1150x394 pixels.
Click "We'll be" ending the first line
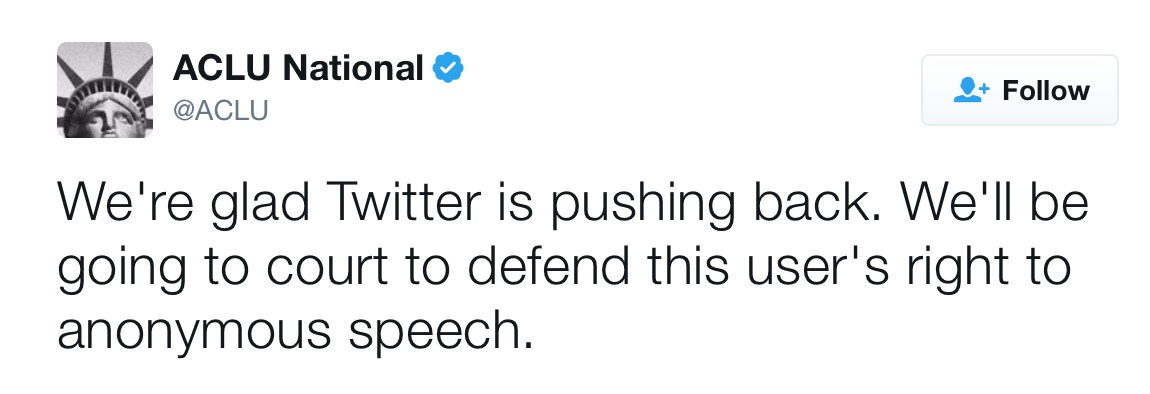pos(995,200)
